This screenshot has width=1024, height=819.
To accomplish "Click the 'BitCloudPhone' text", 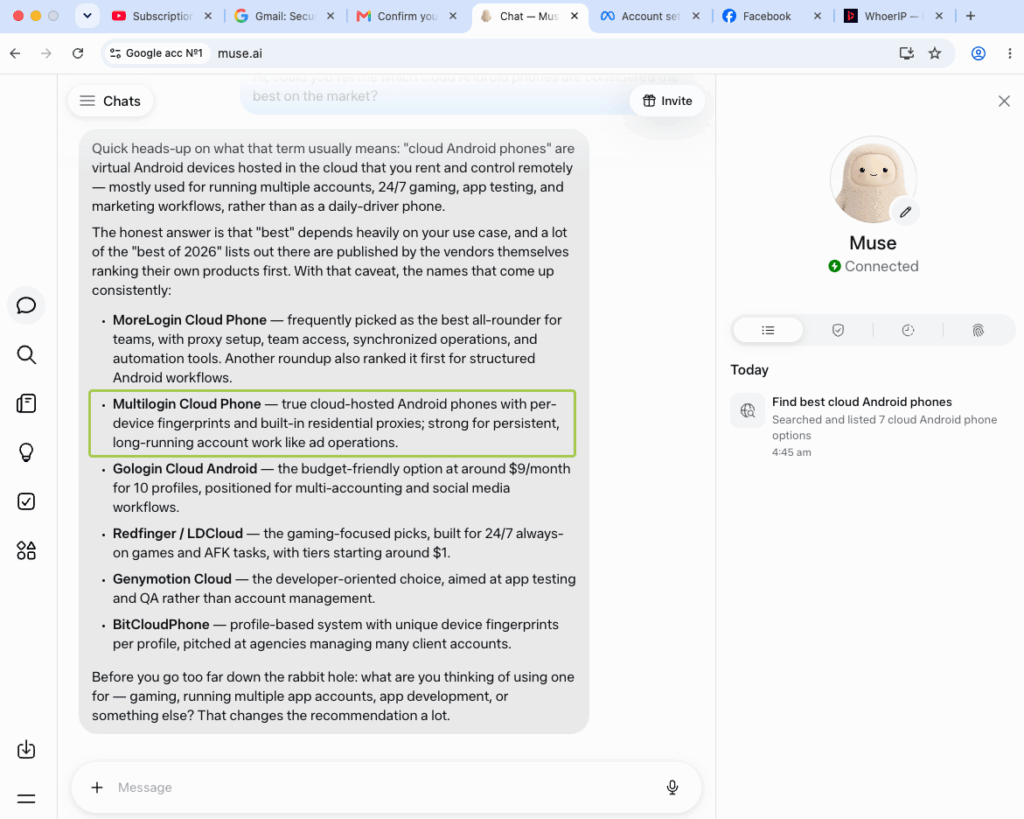I will pos(161,624).
